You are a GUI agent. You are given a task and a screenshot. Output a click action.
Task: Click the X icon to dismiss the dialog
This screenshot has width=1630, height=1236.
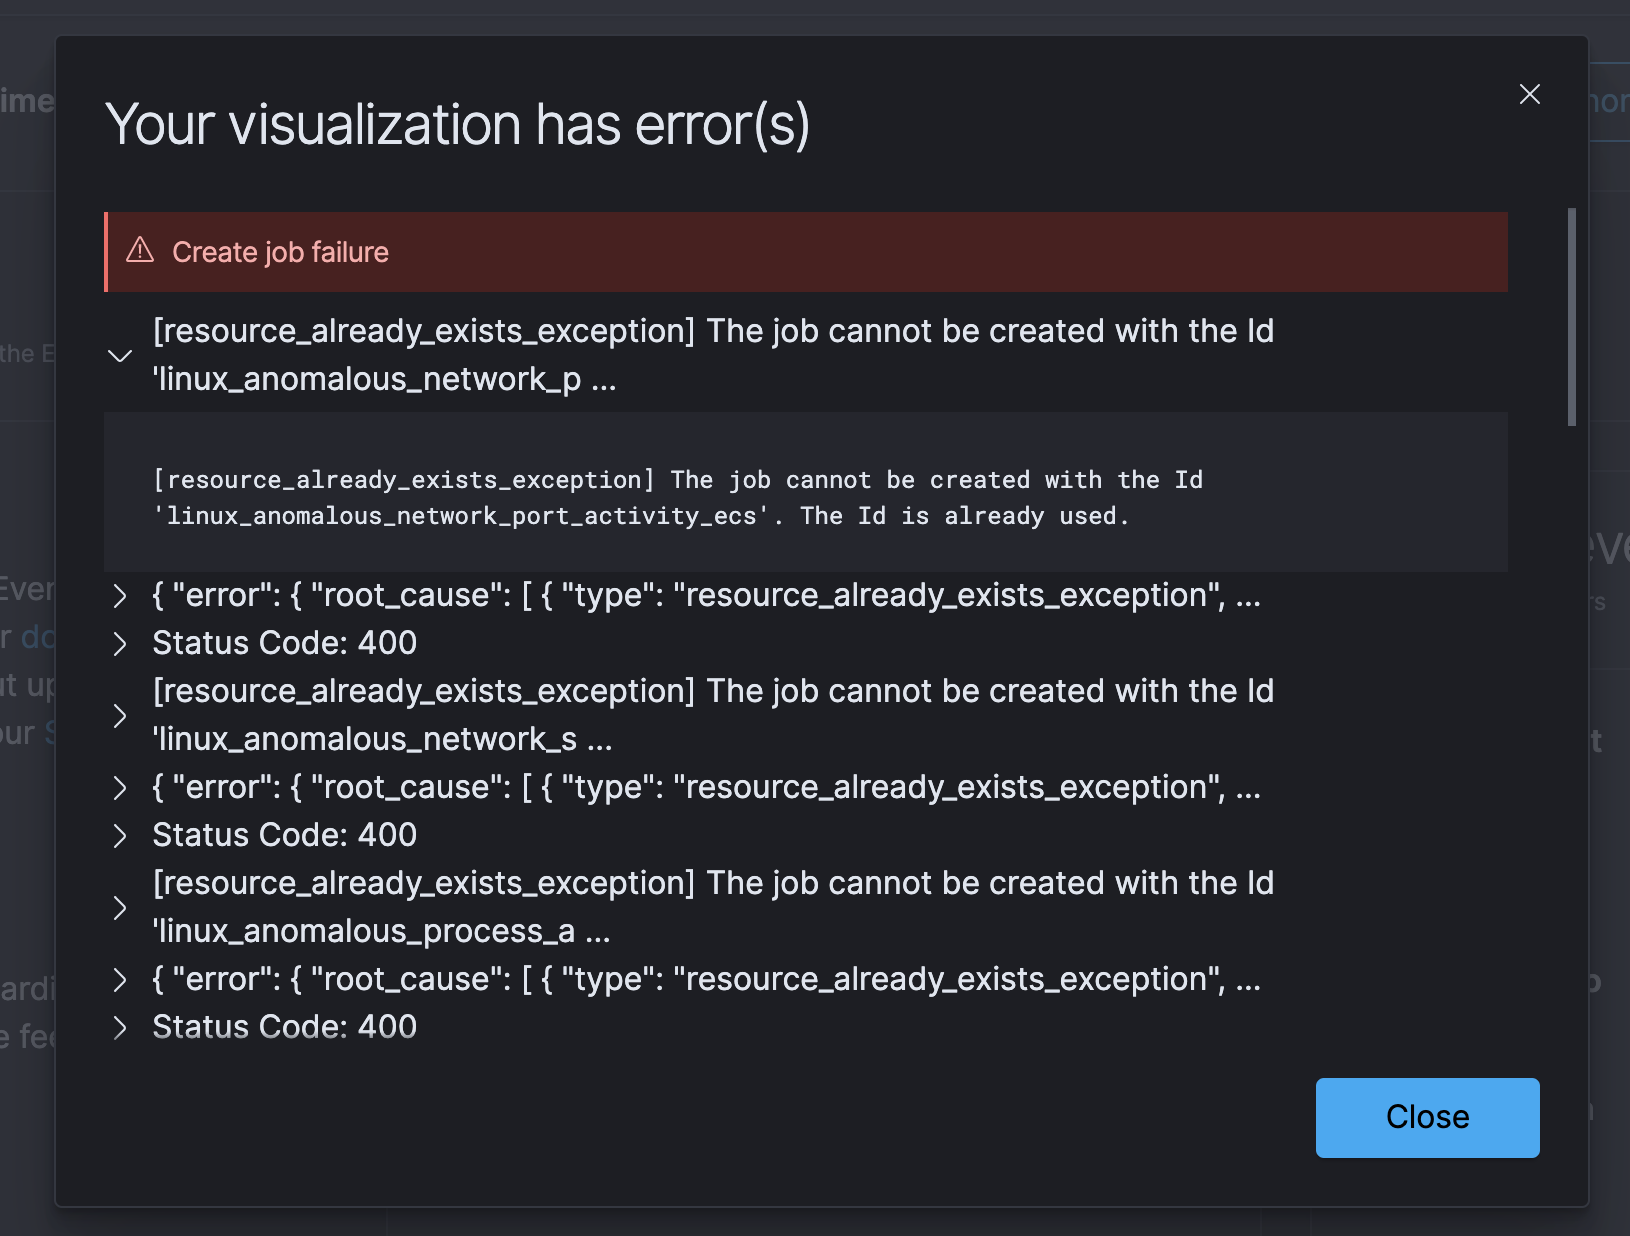pos(1529,94)
